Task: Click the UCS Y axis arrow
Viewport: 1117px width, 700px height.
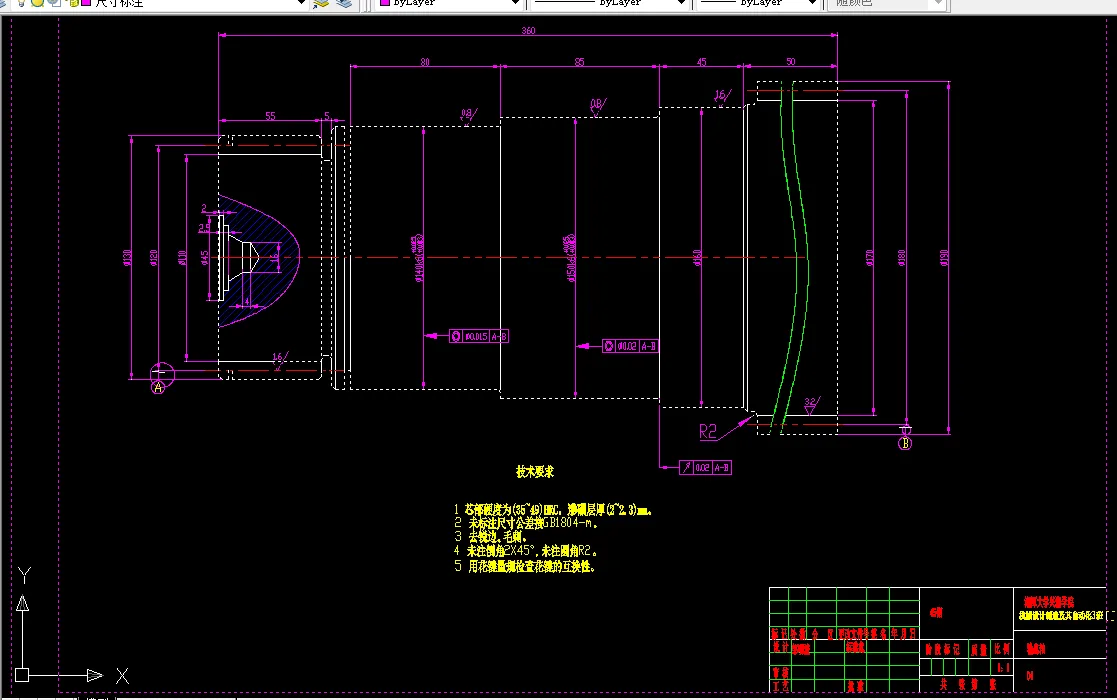Action: coord(23,604)
